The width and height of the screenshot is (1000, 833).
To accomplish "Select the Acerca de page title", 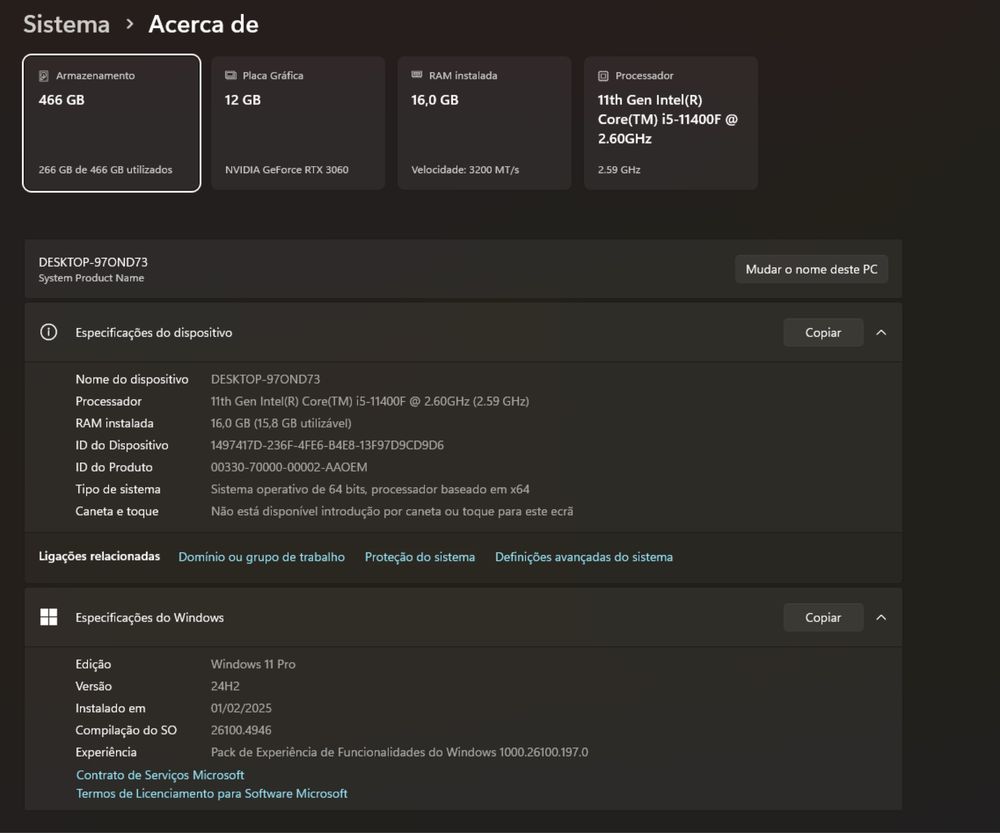I will (203, 24).
